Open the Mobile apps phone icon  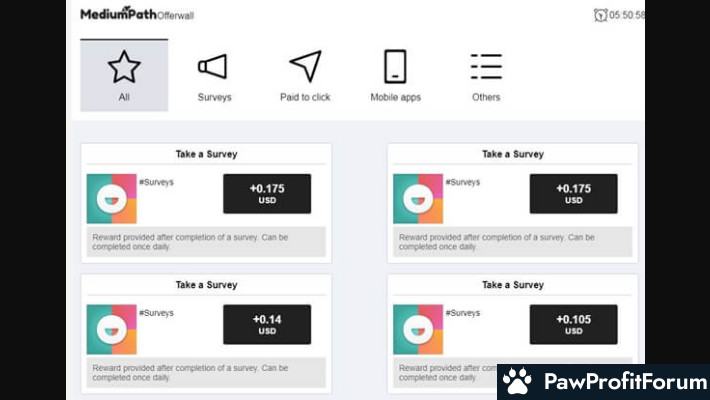coord(395,66)
